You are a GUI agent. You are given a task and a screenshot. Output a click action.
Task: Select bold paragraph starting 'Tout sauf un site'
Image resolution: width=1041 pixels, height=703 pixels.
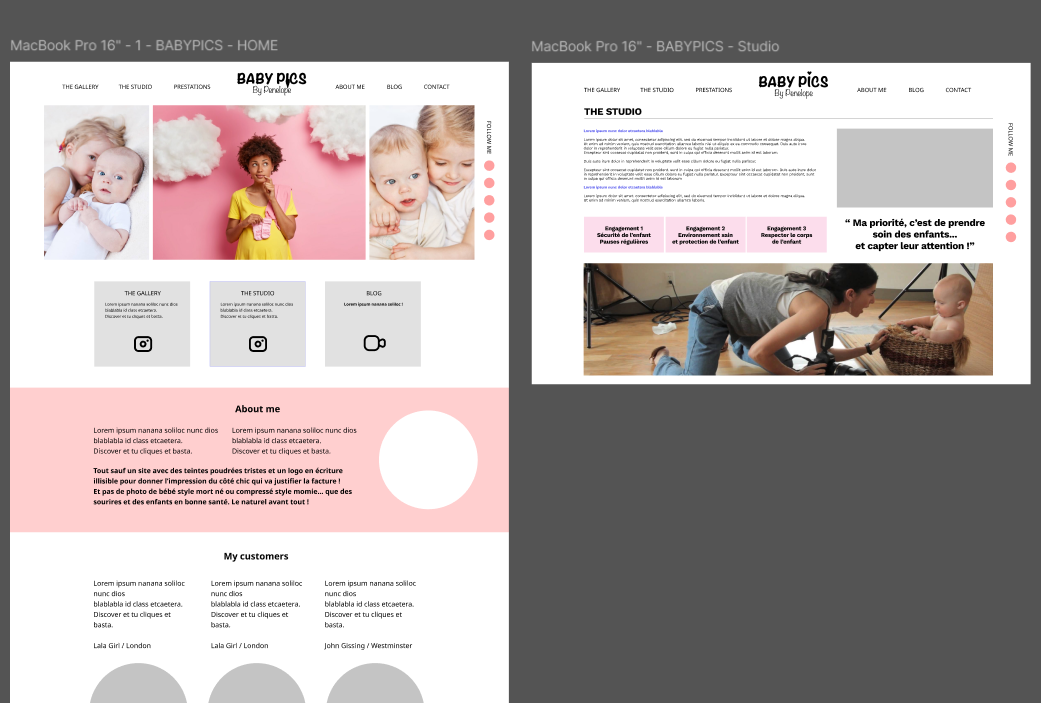pyautogui.click(x=223, y=487)
